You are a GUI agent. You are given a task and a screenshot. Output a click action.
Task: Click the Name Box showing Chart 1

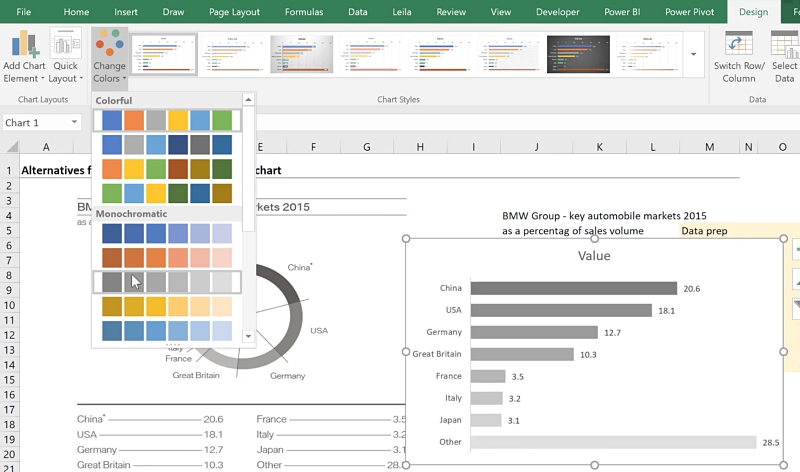click(35, 123)
